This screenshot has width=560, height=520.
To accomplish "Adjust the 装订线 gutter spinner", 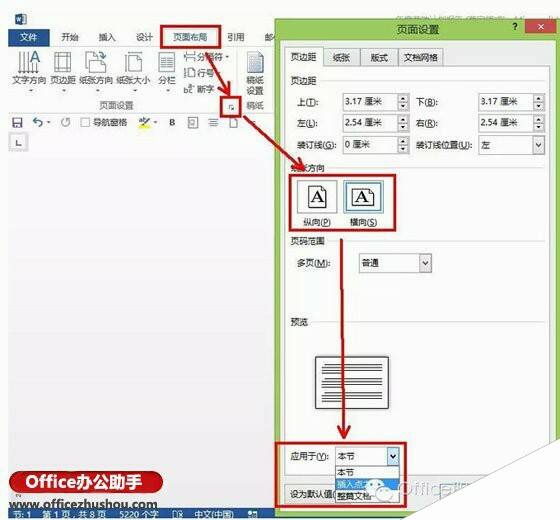I will [403, 145].
